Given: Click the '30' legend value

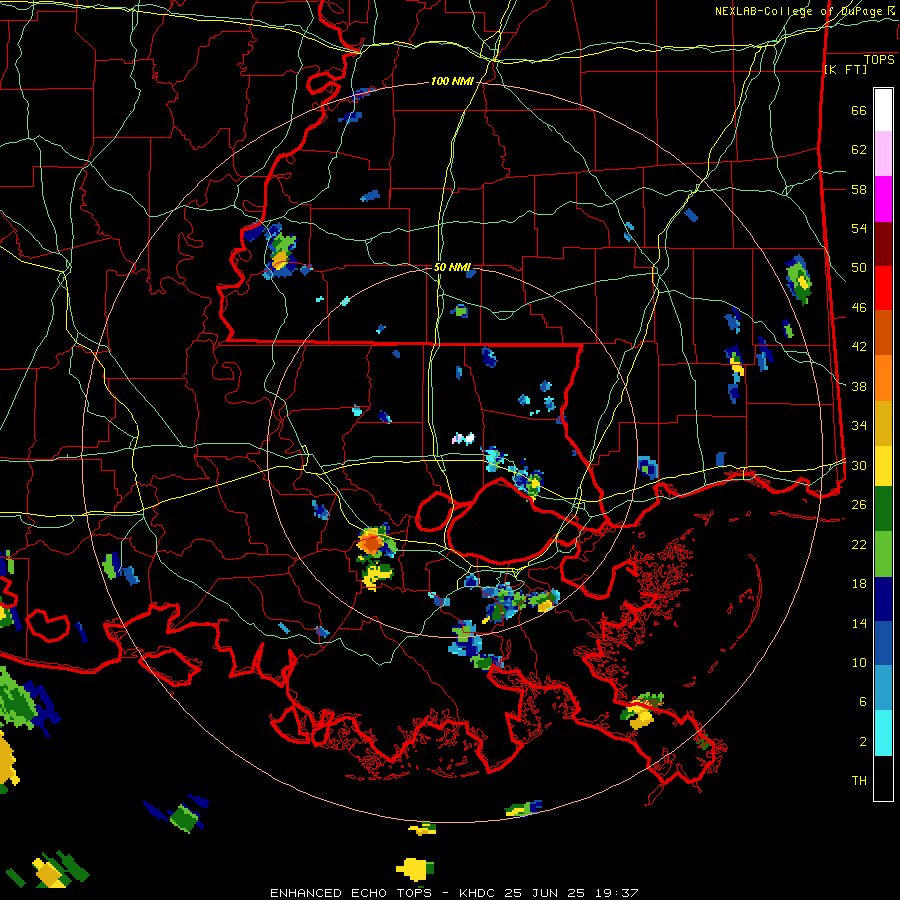Looking at the screenshot, I should coord(859,465).
